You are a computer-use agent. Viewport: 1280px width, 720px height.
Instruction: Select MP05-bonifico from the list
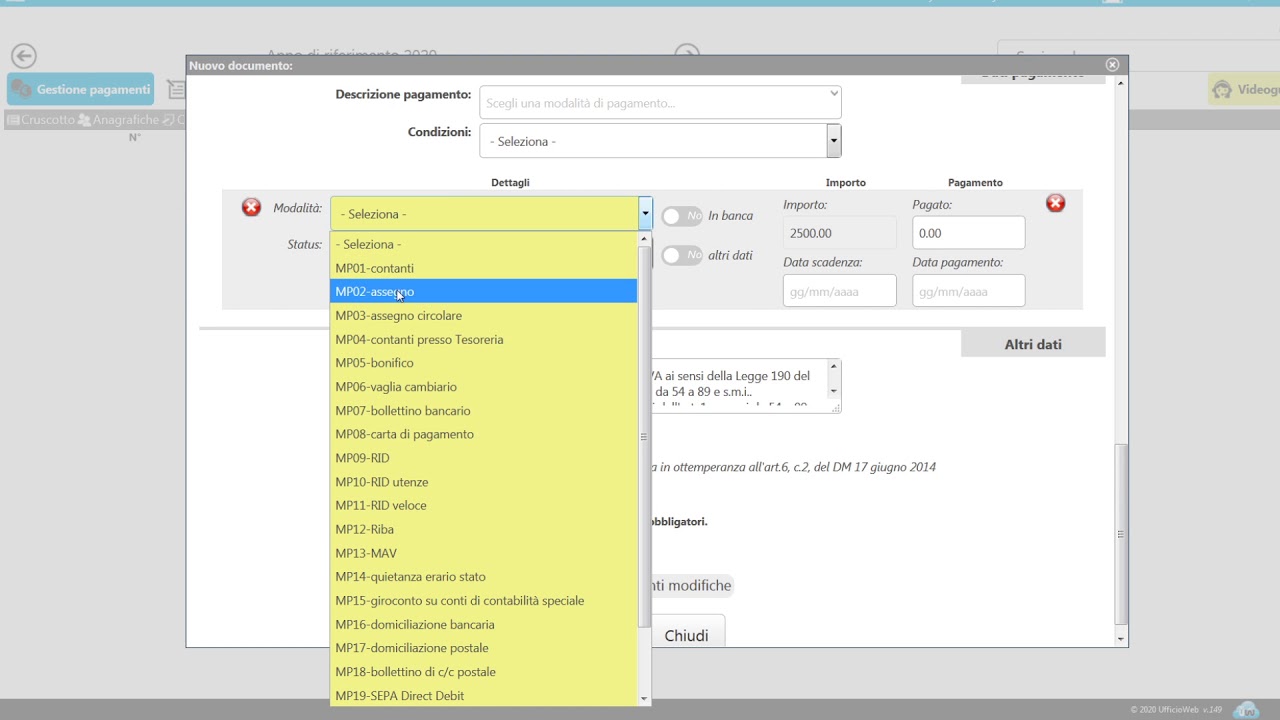click(374, 363)
